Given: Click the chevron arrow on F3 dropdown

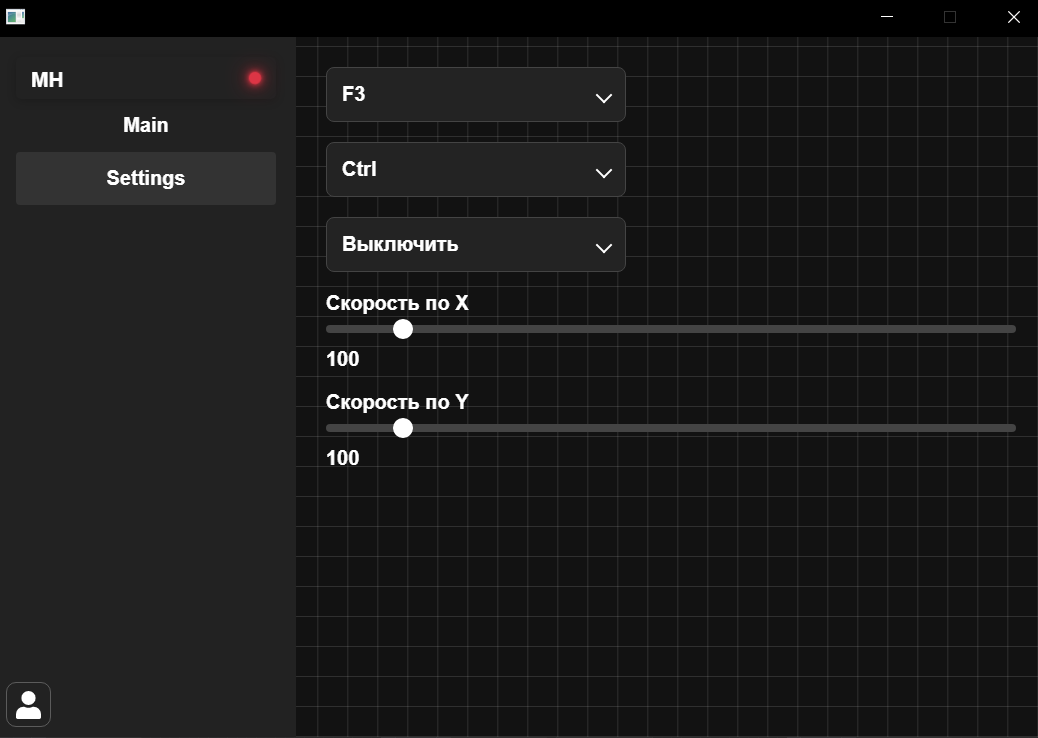Looking at the screenshot, I should (x=603, y=98).
